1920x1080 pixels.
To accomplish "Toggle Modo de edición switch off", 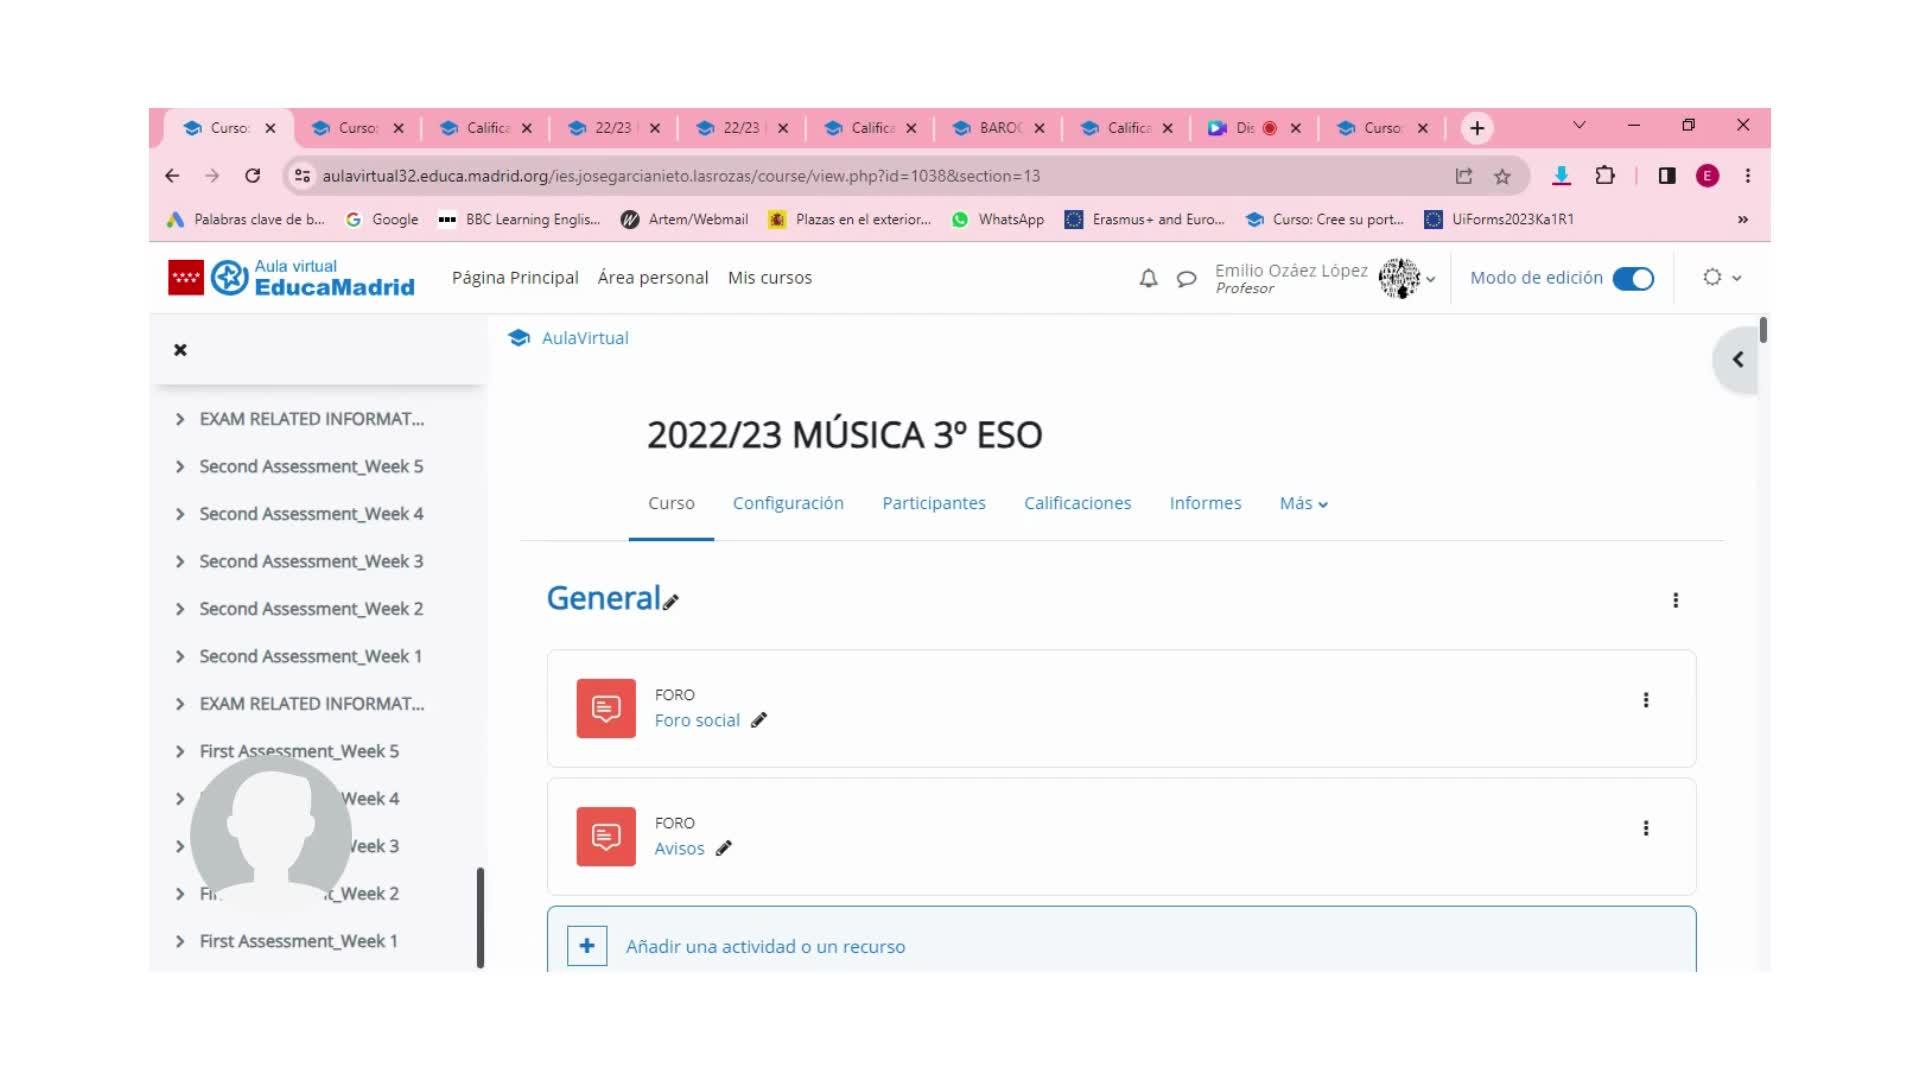I will (1633, 278).
